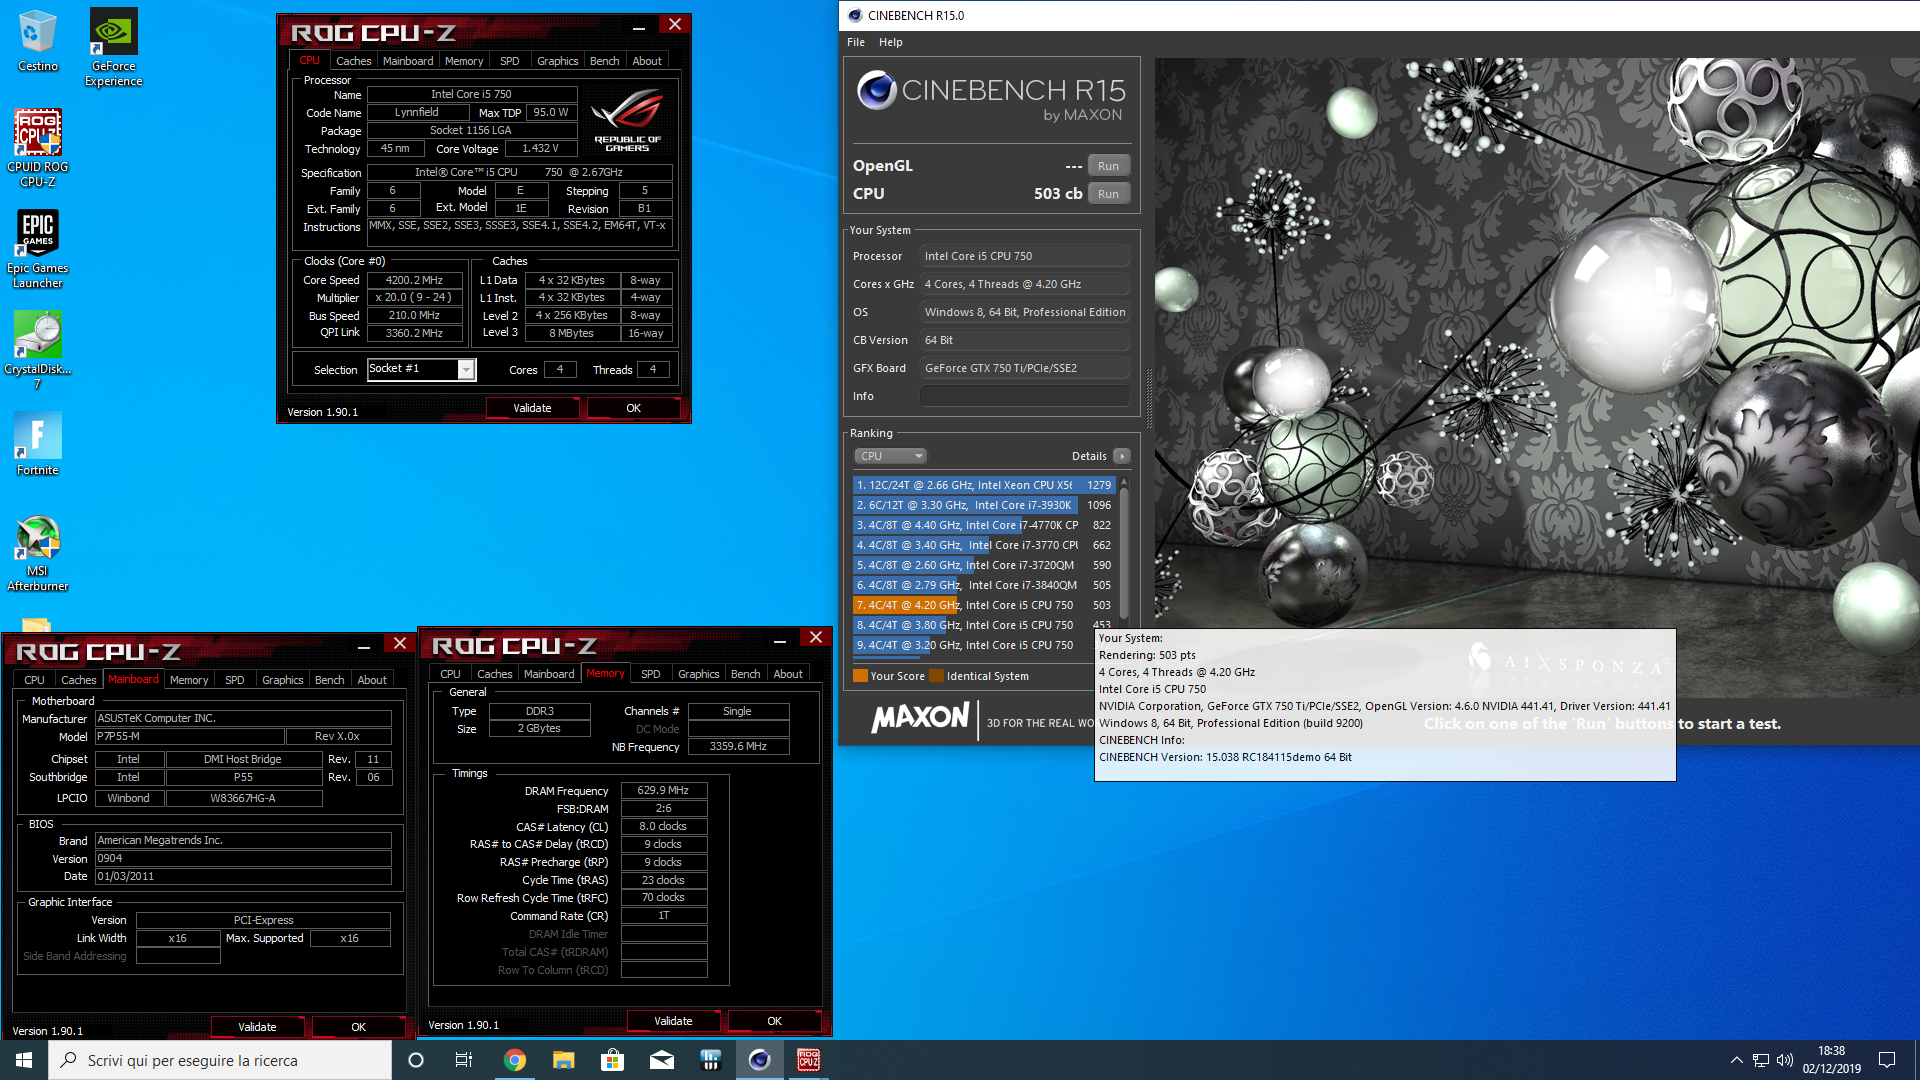The image size is (1920, 1080).
Task: Open the Cinebench File menu
Action: pyautogui.click(x=856, y=42)
